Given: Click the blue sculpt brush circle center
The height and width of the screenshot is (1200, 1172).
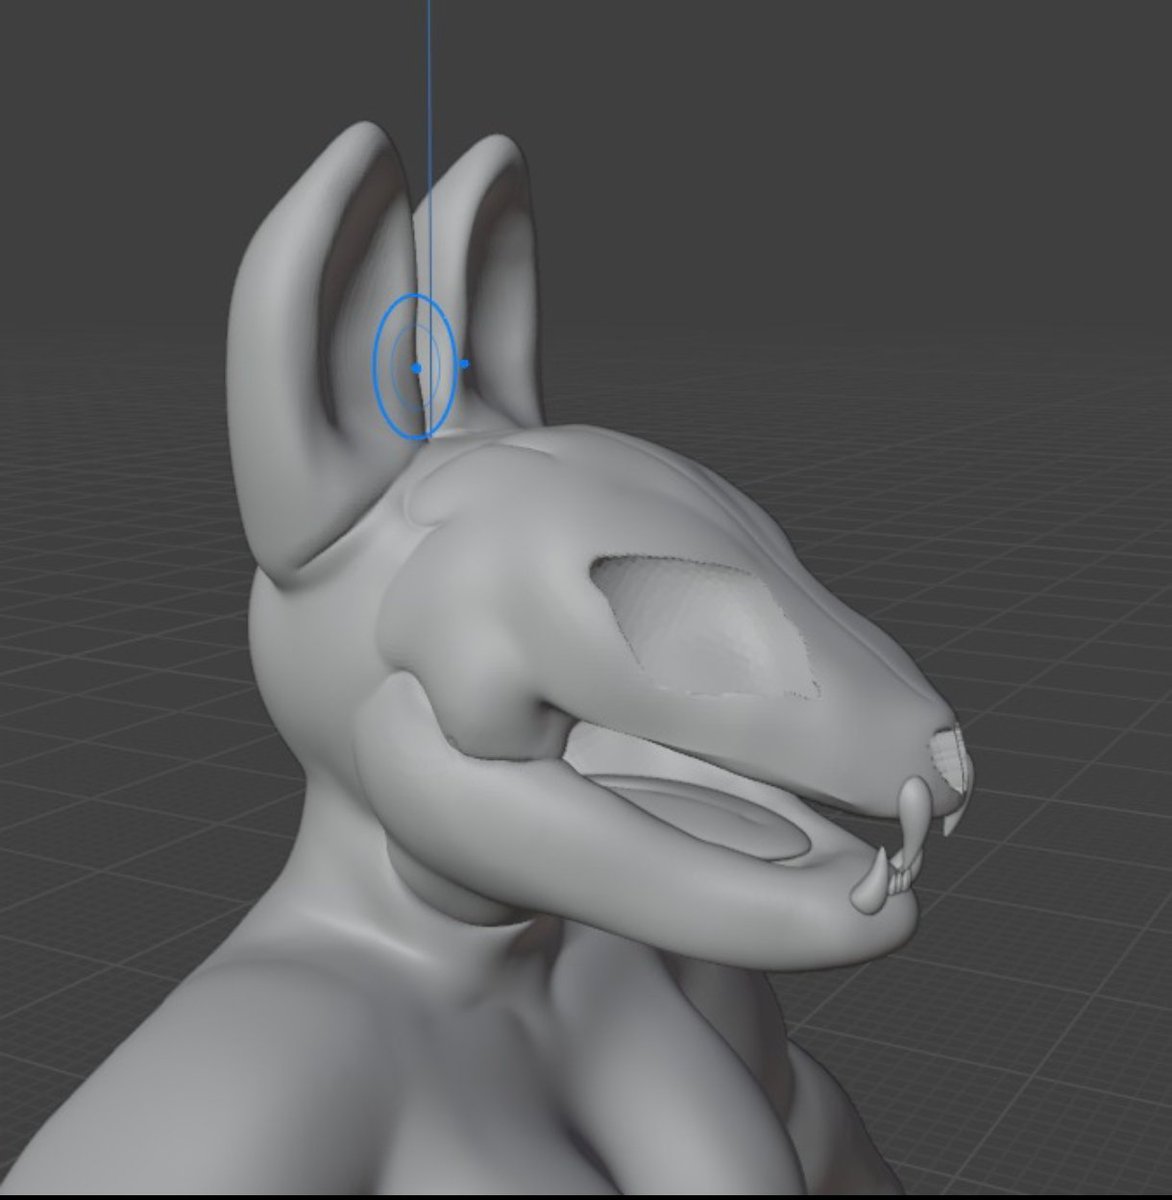Looking at the screenshot, I should click(x=416, y=367).
